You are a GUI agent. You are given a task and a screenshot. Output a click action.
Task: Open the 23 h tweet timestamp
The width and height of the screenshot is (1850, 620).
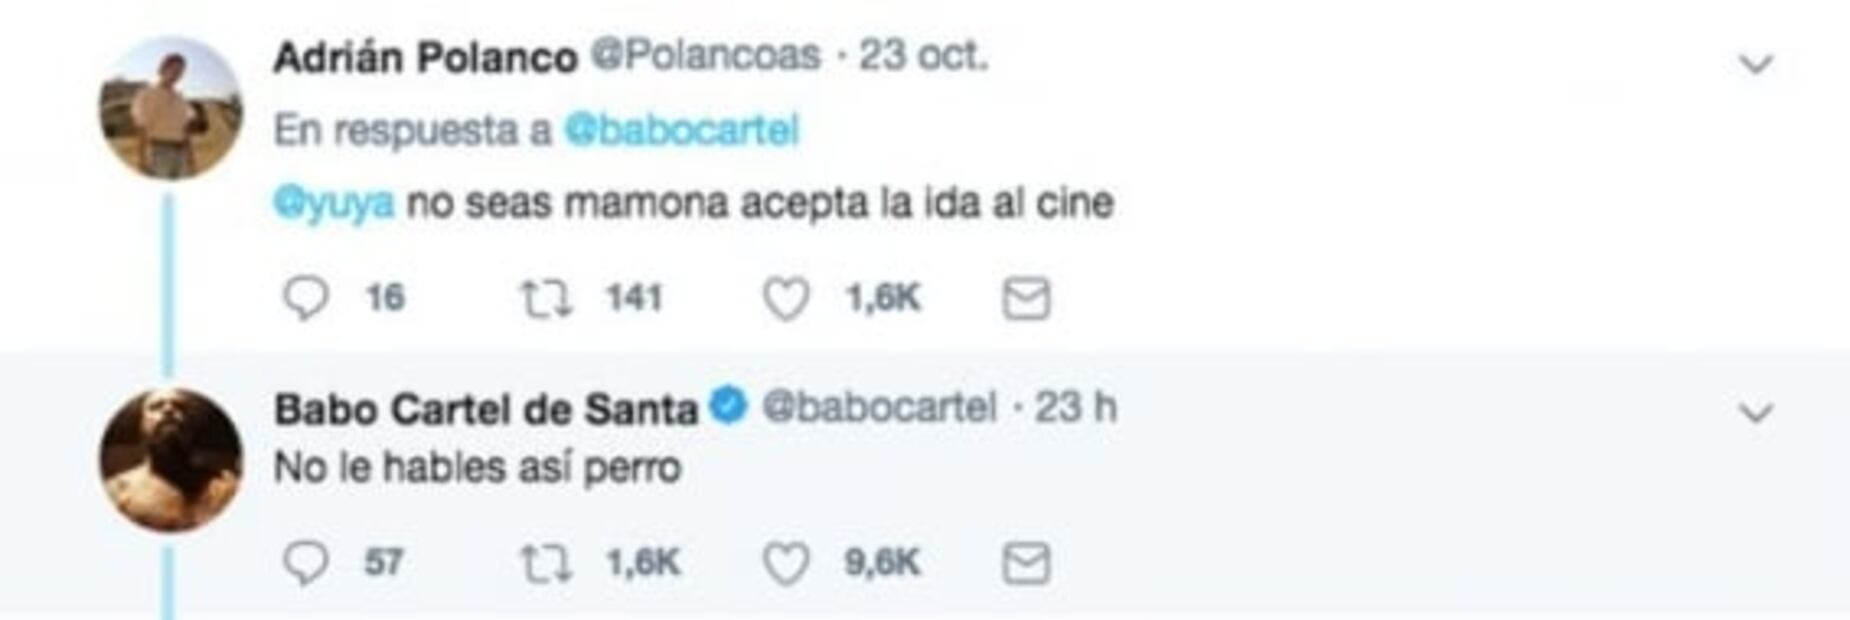1076,407
